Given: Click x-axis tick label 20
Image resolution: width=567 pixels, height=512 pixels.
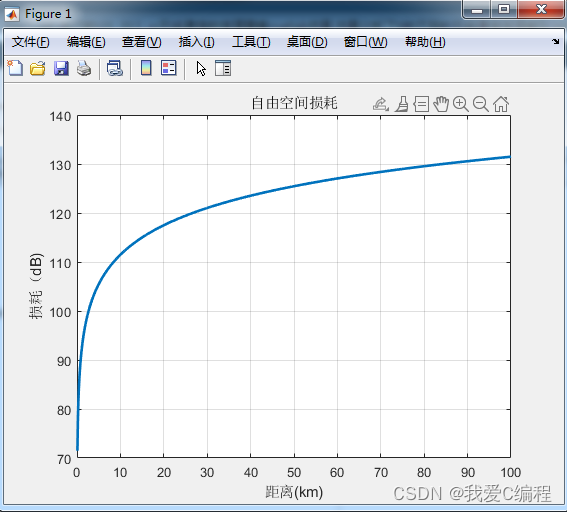Looking at the screenshot, I should (164, 472).
